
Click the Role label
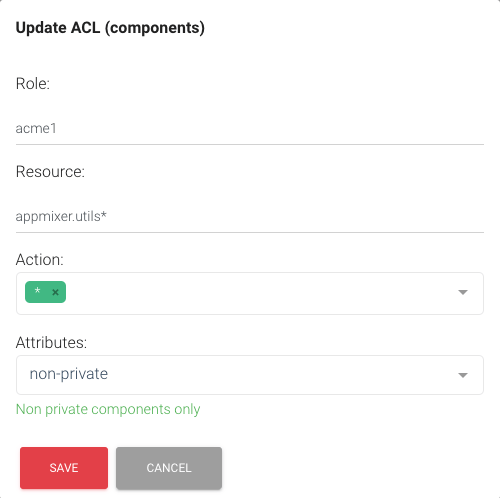(x=33, y=84)
